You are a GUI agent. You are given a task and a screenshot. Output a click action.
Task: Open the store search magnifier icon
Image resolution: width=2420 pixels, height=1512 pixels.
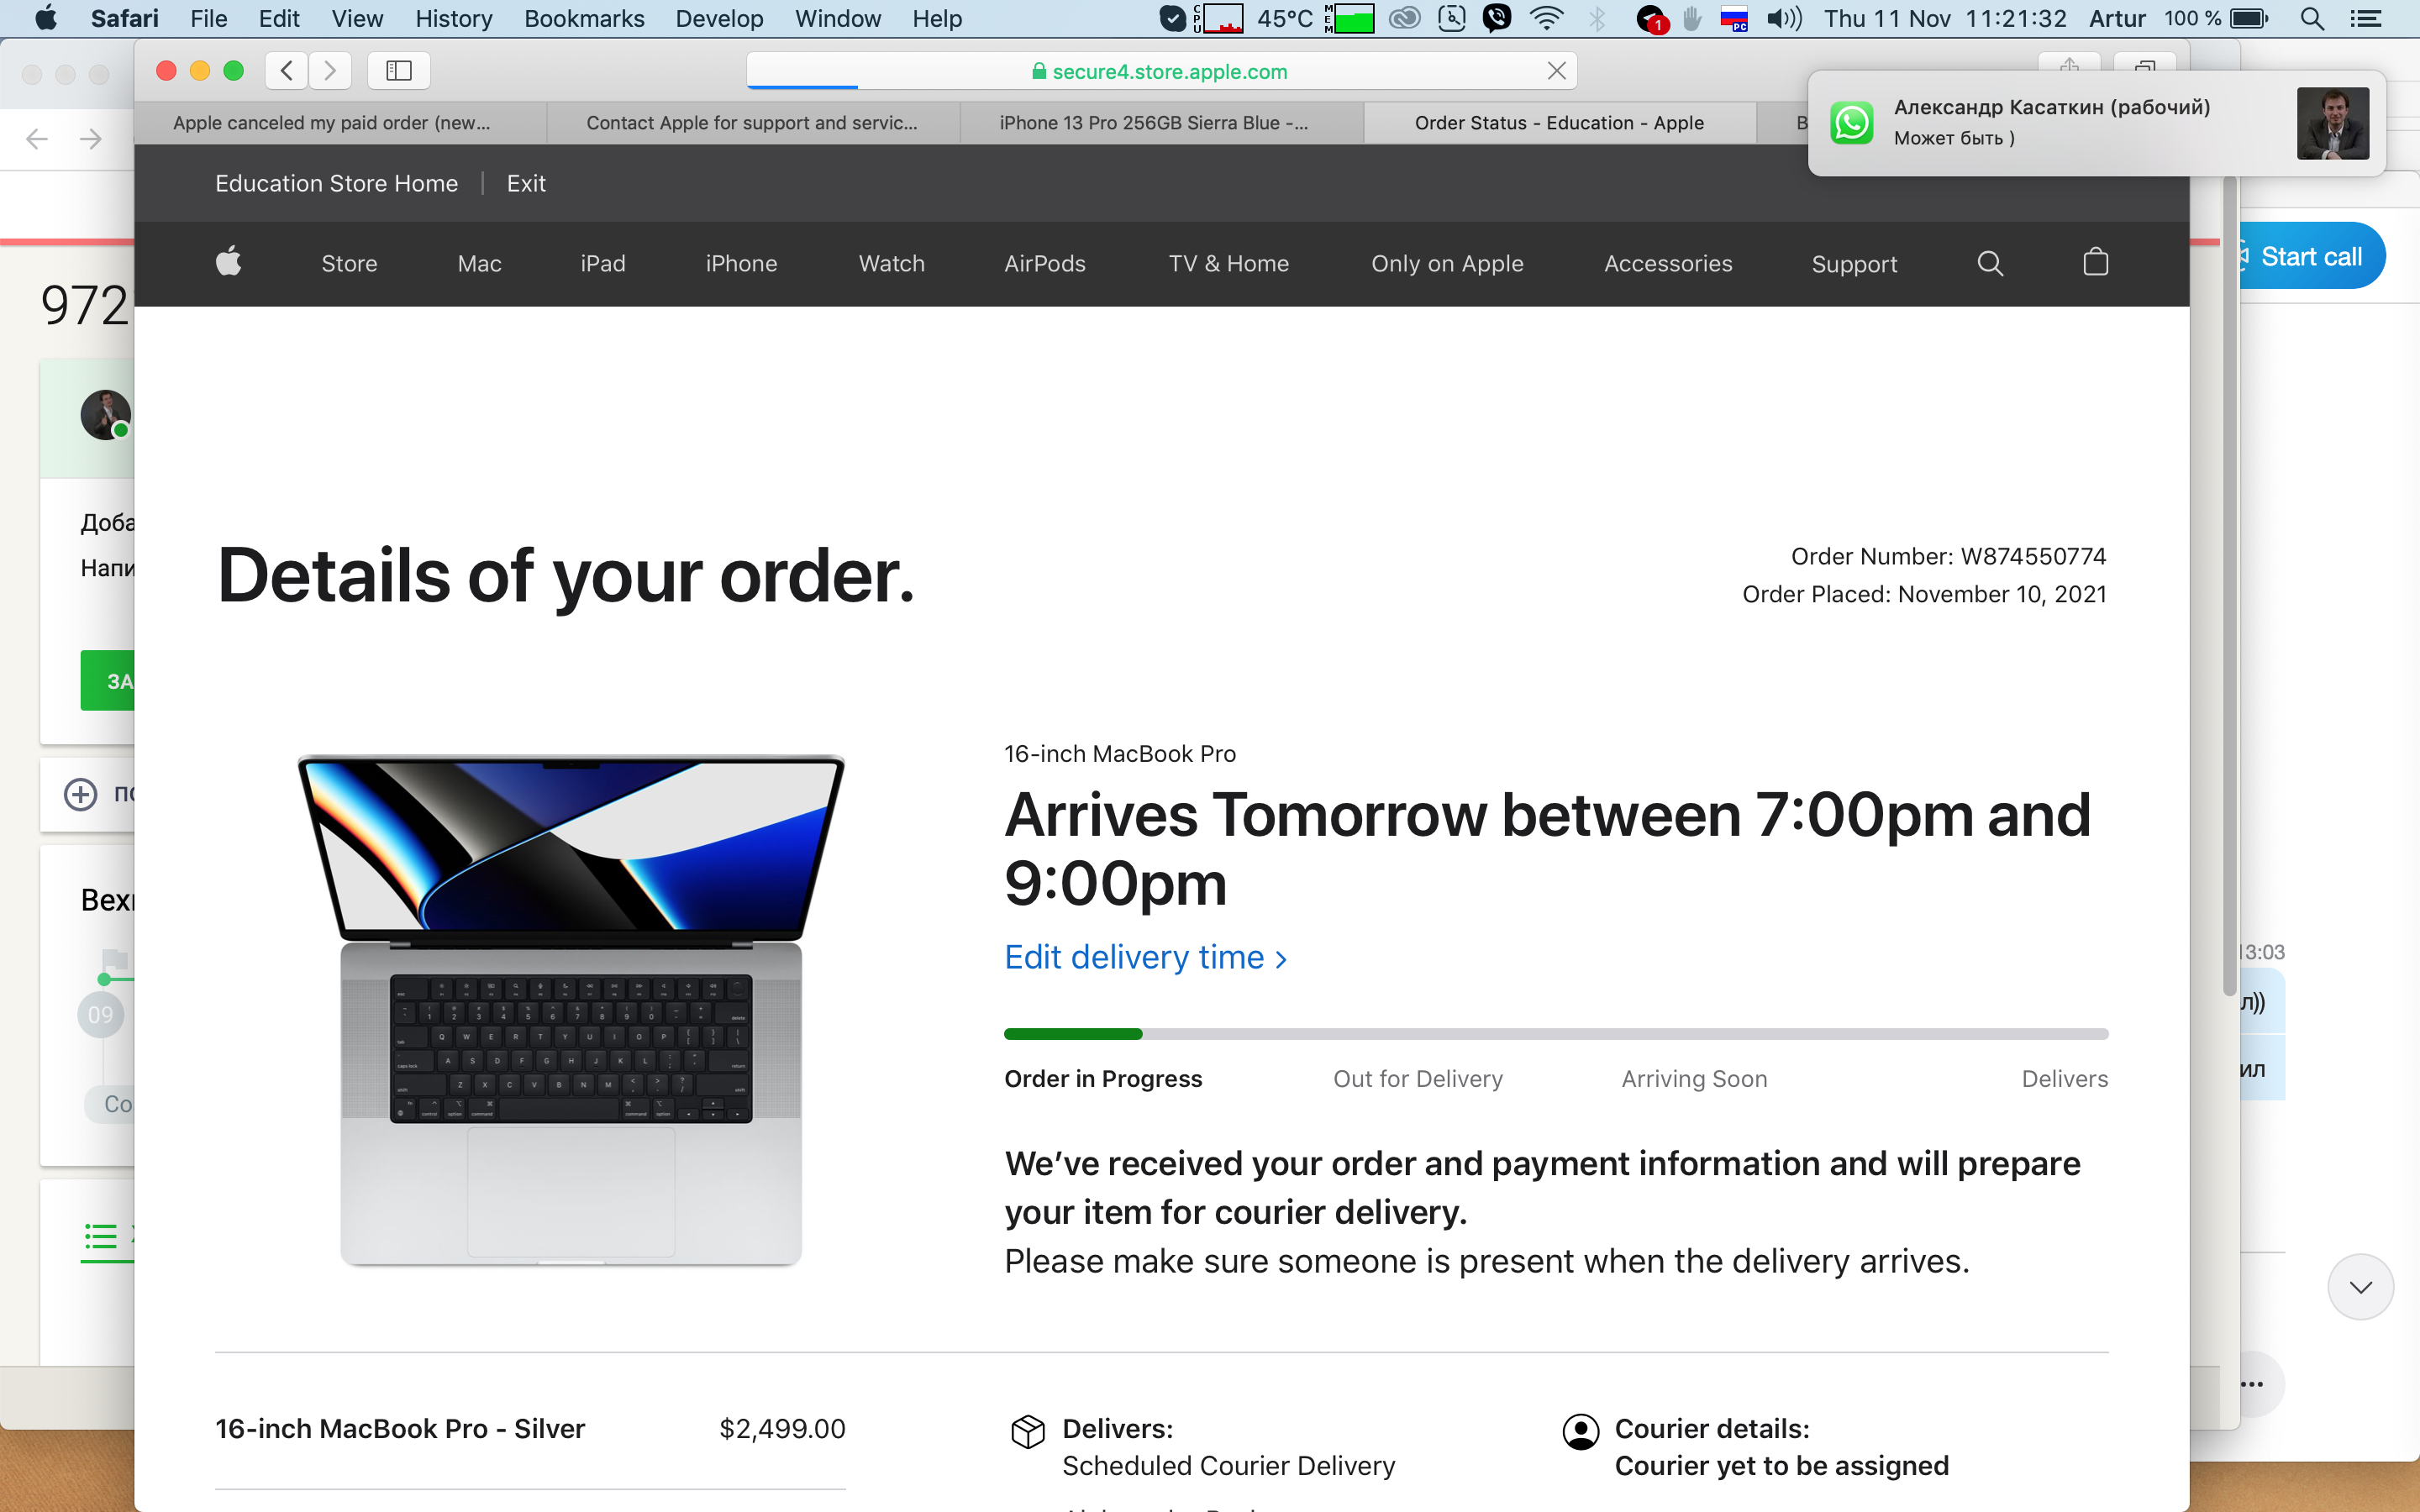(1990, 263)
